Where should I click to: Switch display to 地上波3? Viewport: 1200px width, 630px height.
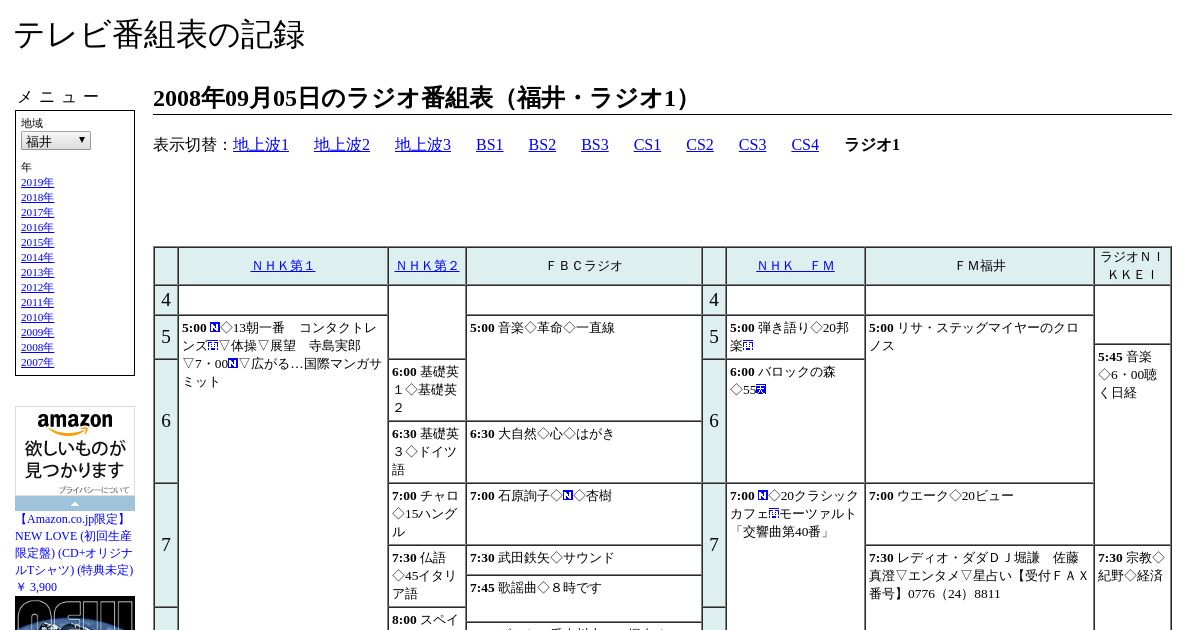pos(423,145)
